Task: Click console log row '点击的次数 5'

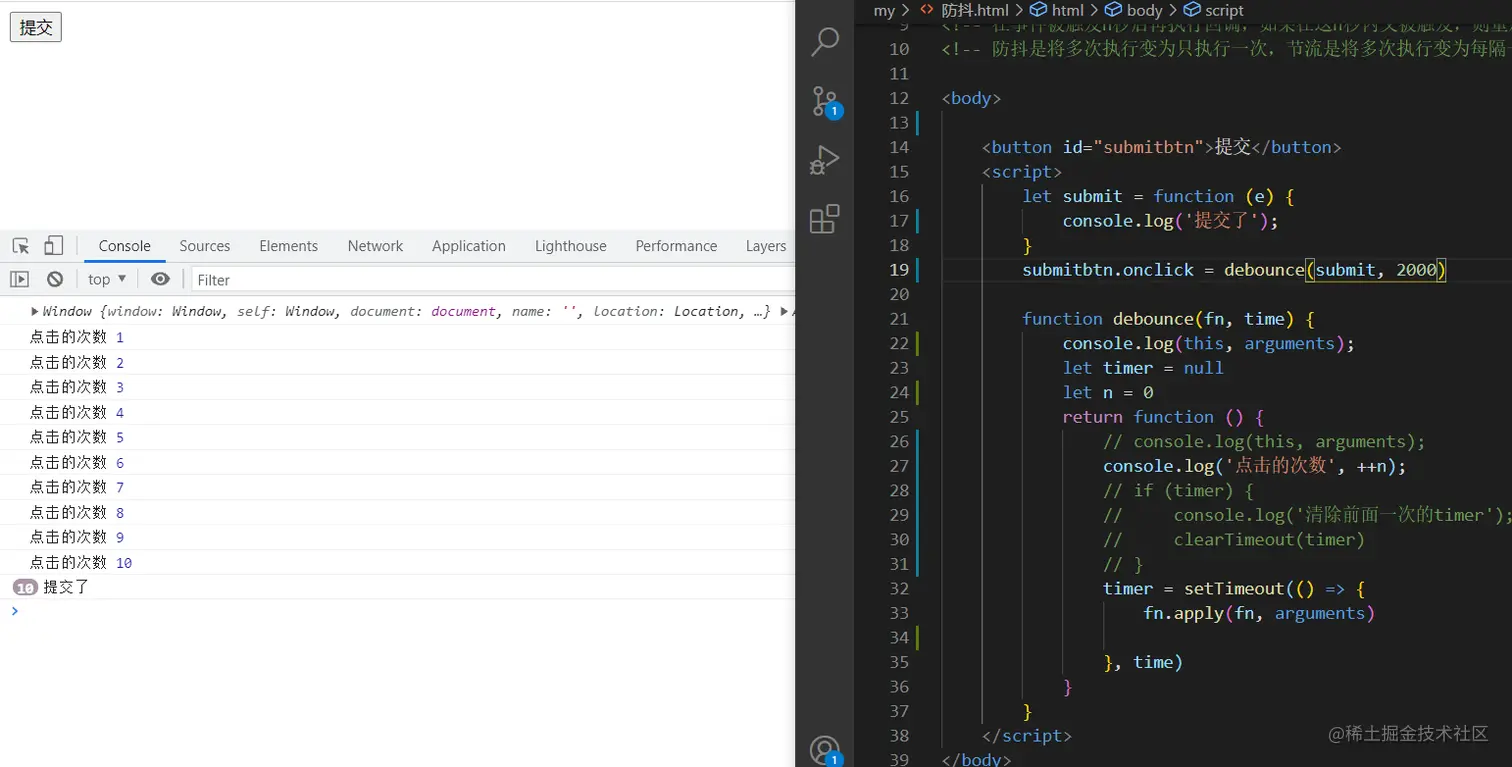Action: (397, 437)
